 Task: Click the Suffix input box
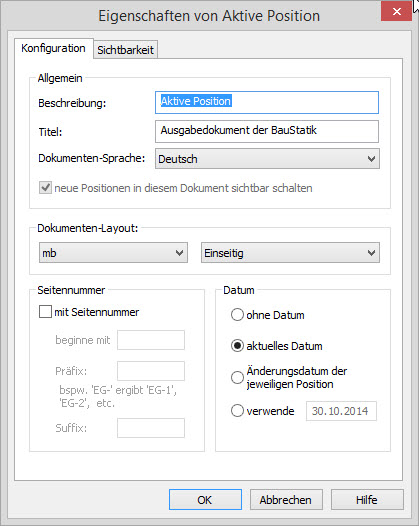tap(151, 428)
